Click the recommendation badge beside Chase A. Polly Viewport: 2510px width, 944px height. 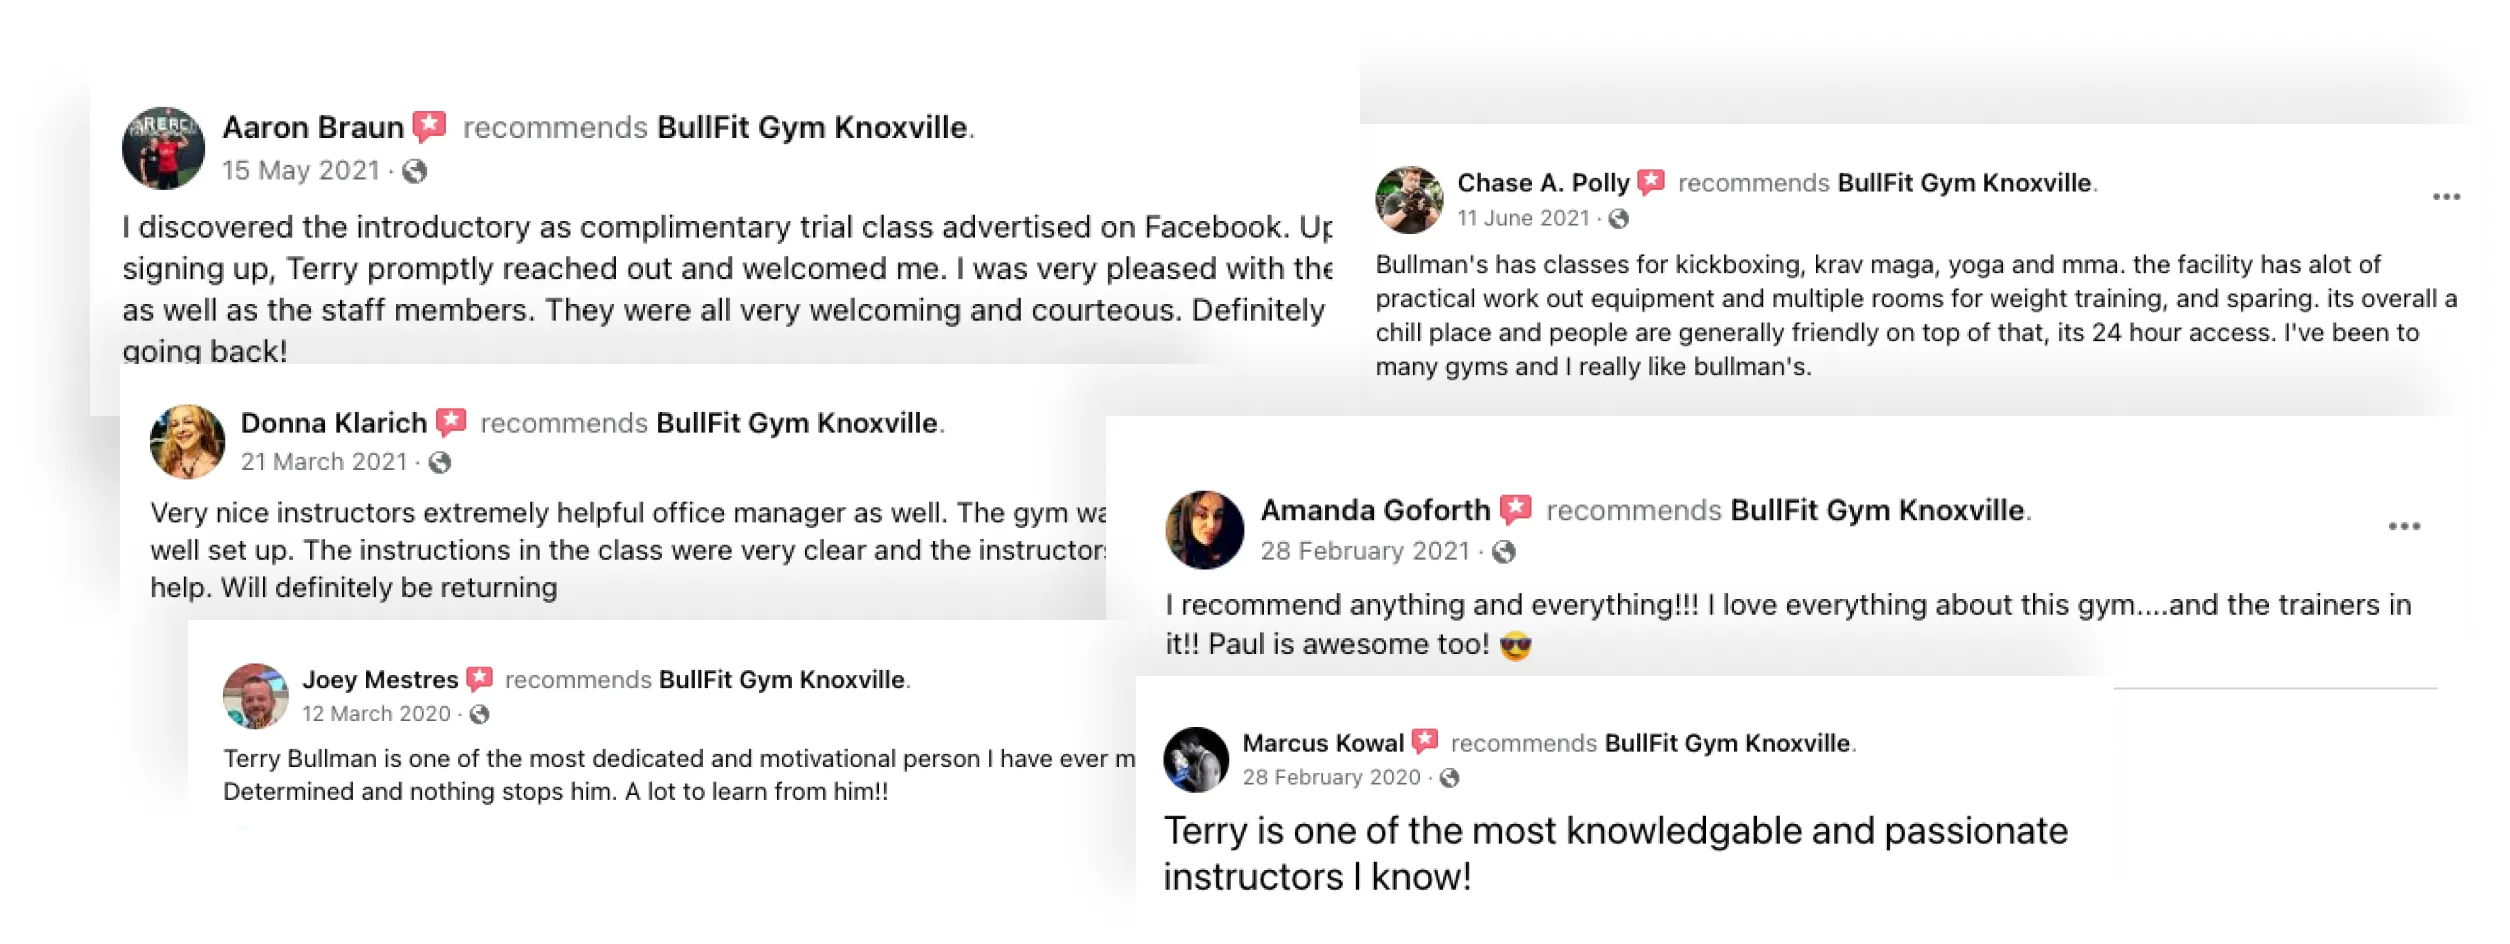point(1651,182)
